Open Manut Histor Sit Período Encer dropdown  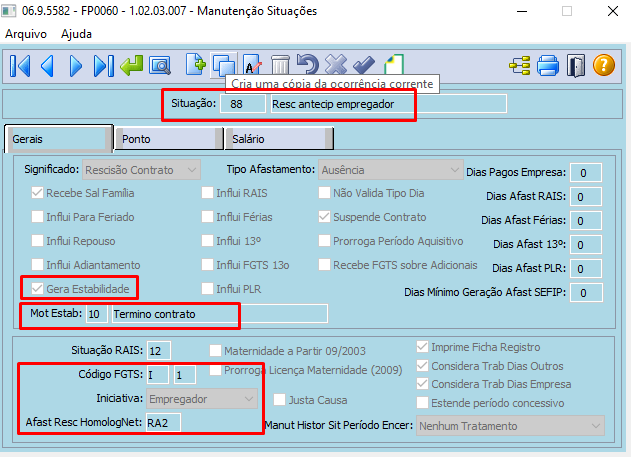coord(510,426)
